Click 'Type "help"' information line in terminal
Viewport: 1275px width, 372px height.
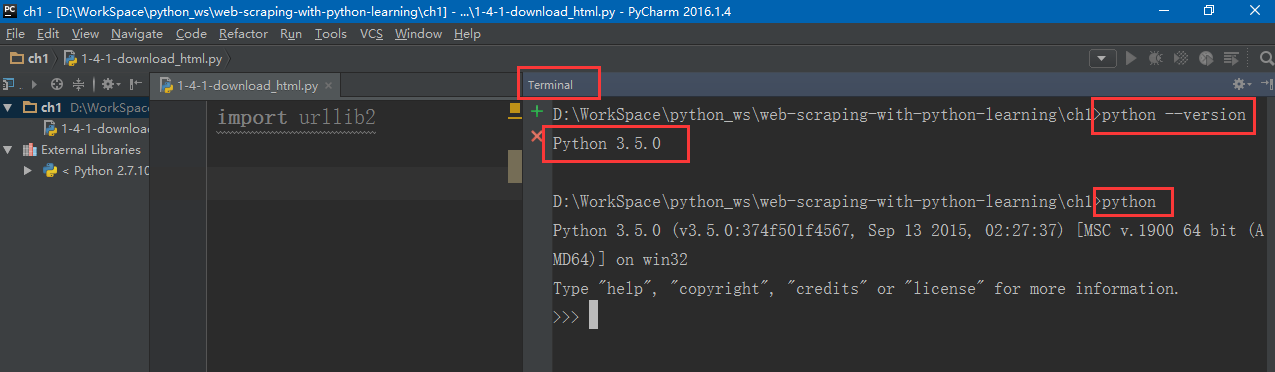(x=866, y=289)
